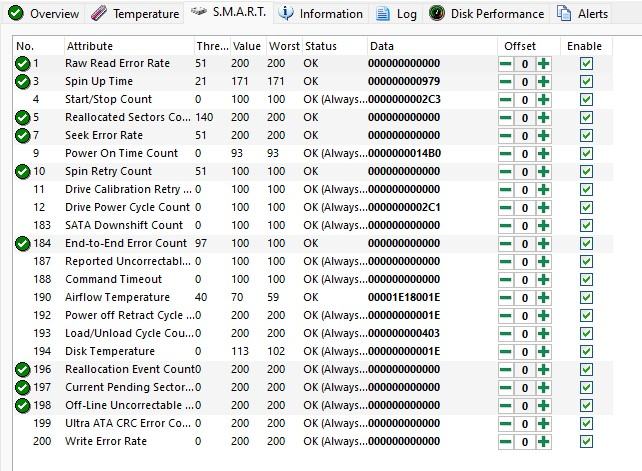Viewport: 642px width, 471px height.
Task: Click offset value field for Spin Retry Count
Action: click(524, 172)
